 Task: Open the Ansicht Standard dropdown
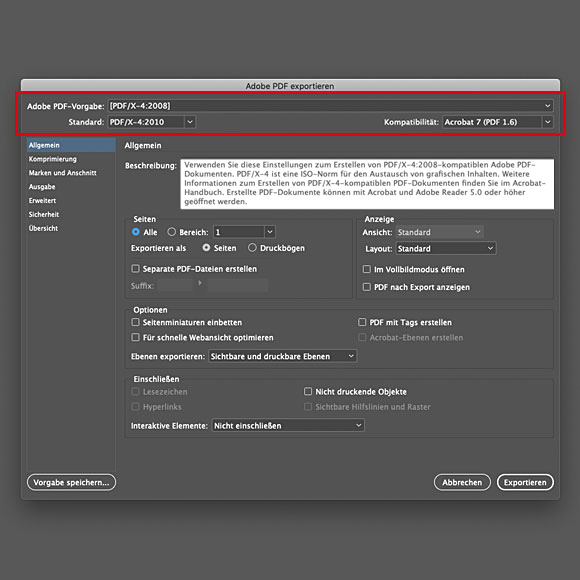(x=439, y=232)
